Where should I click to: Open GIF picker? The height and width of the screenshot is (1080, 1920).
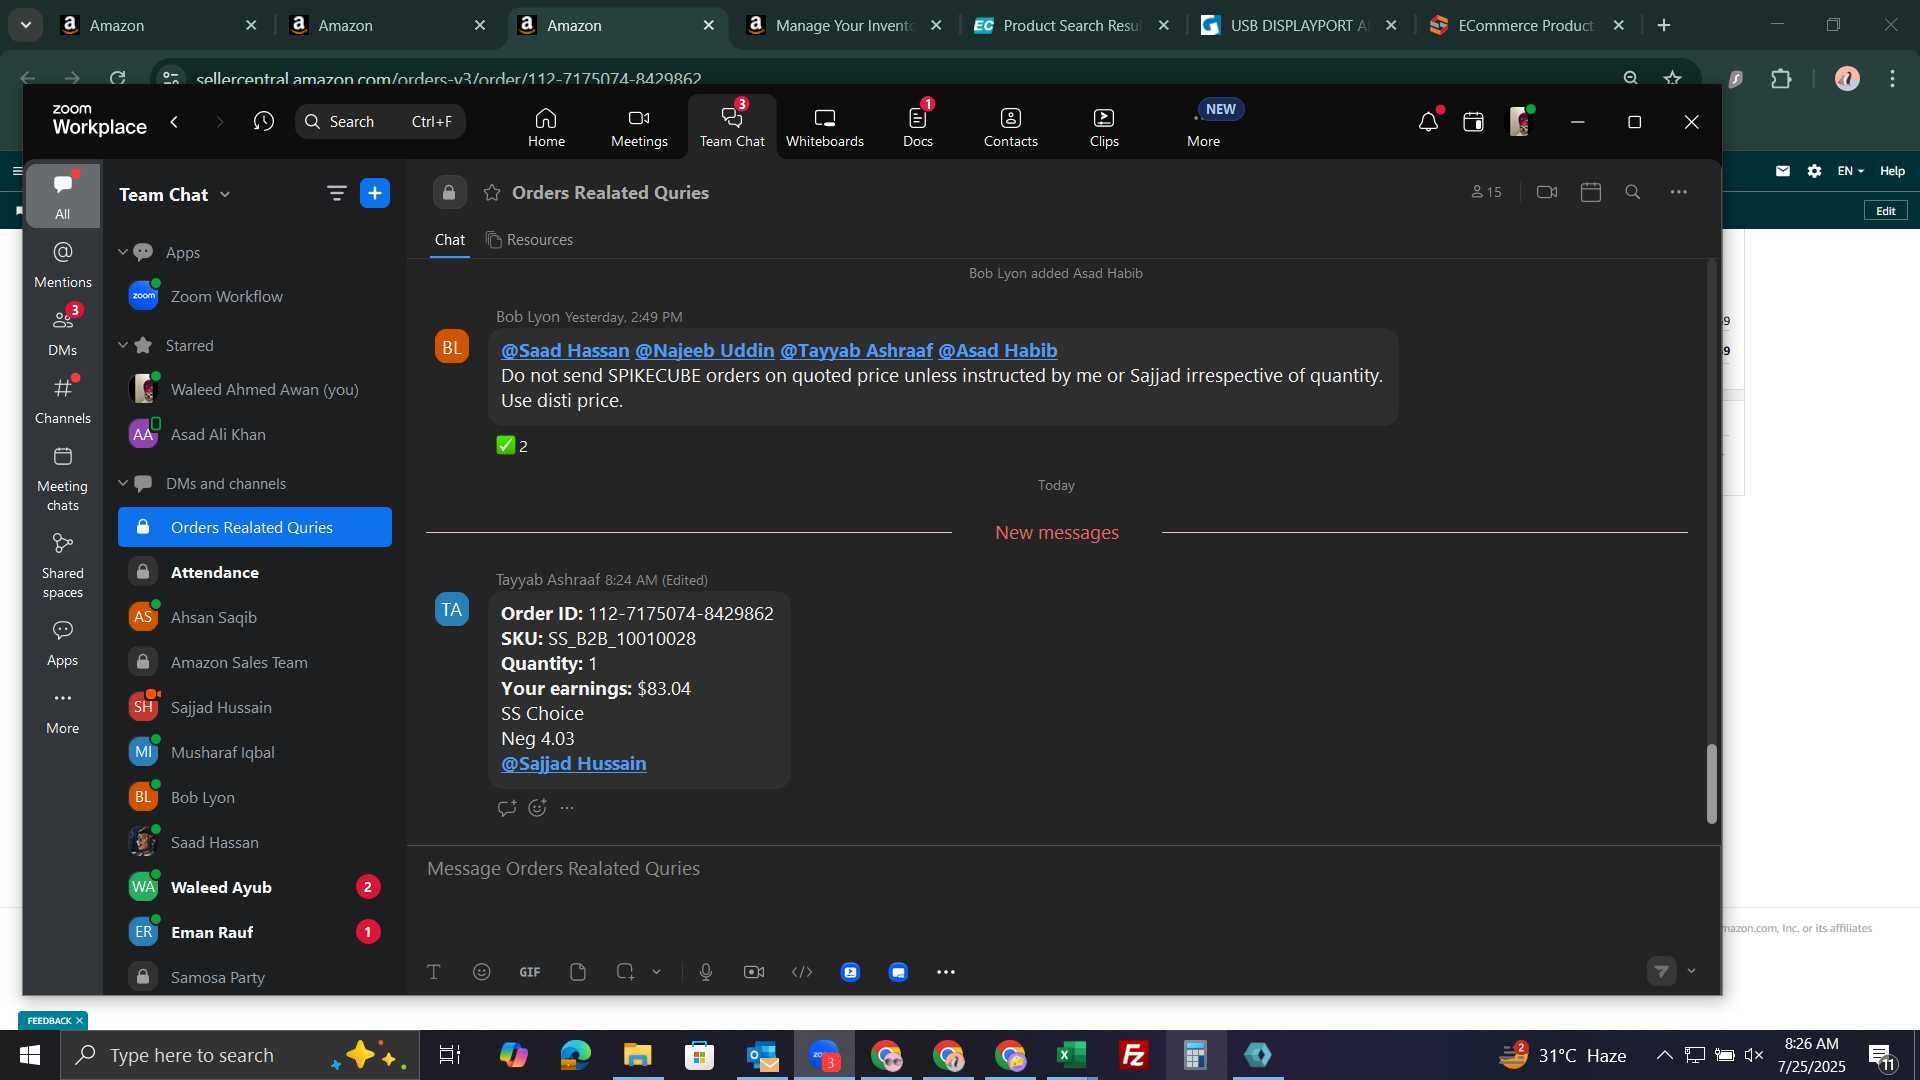[530, 972]
